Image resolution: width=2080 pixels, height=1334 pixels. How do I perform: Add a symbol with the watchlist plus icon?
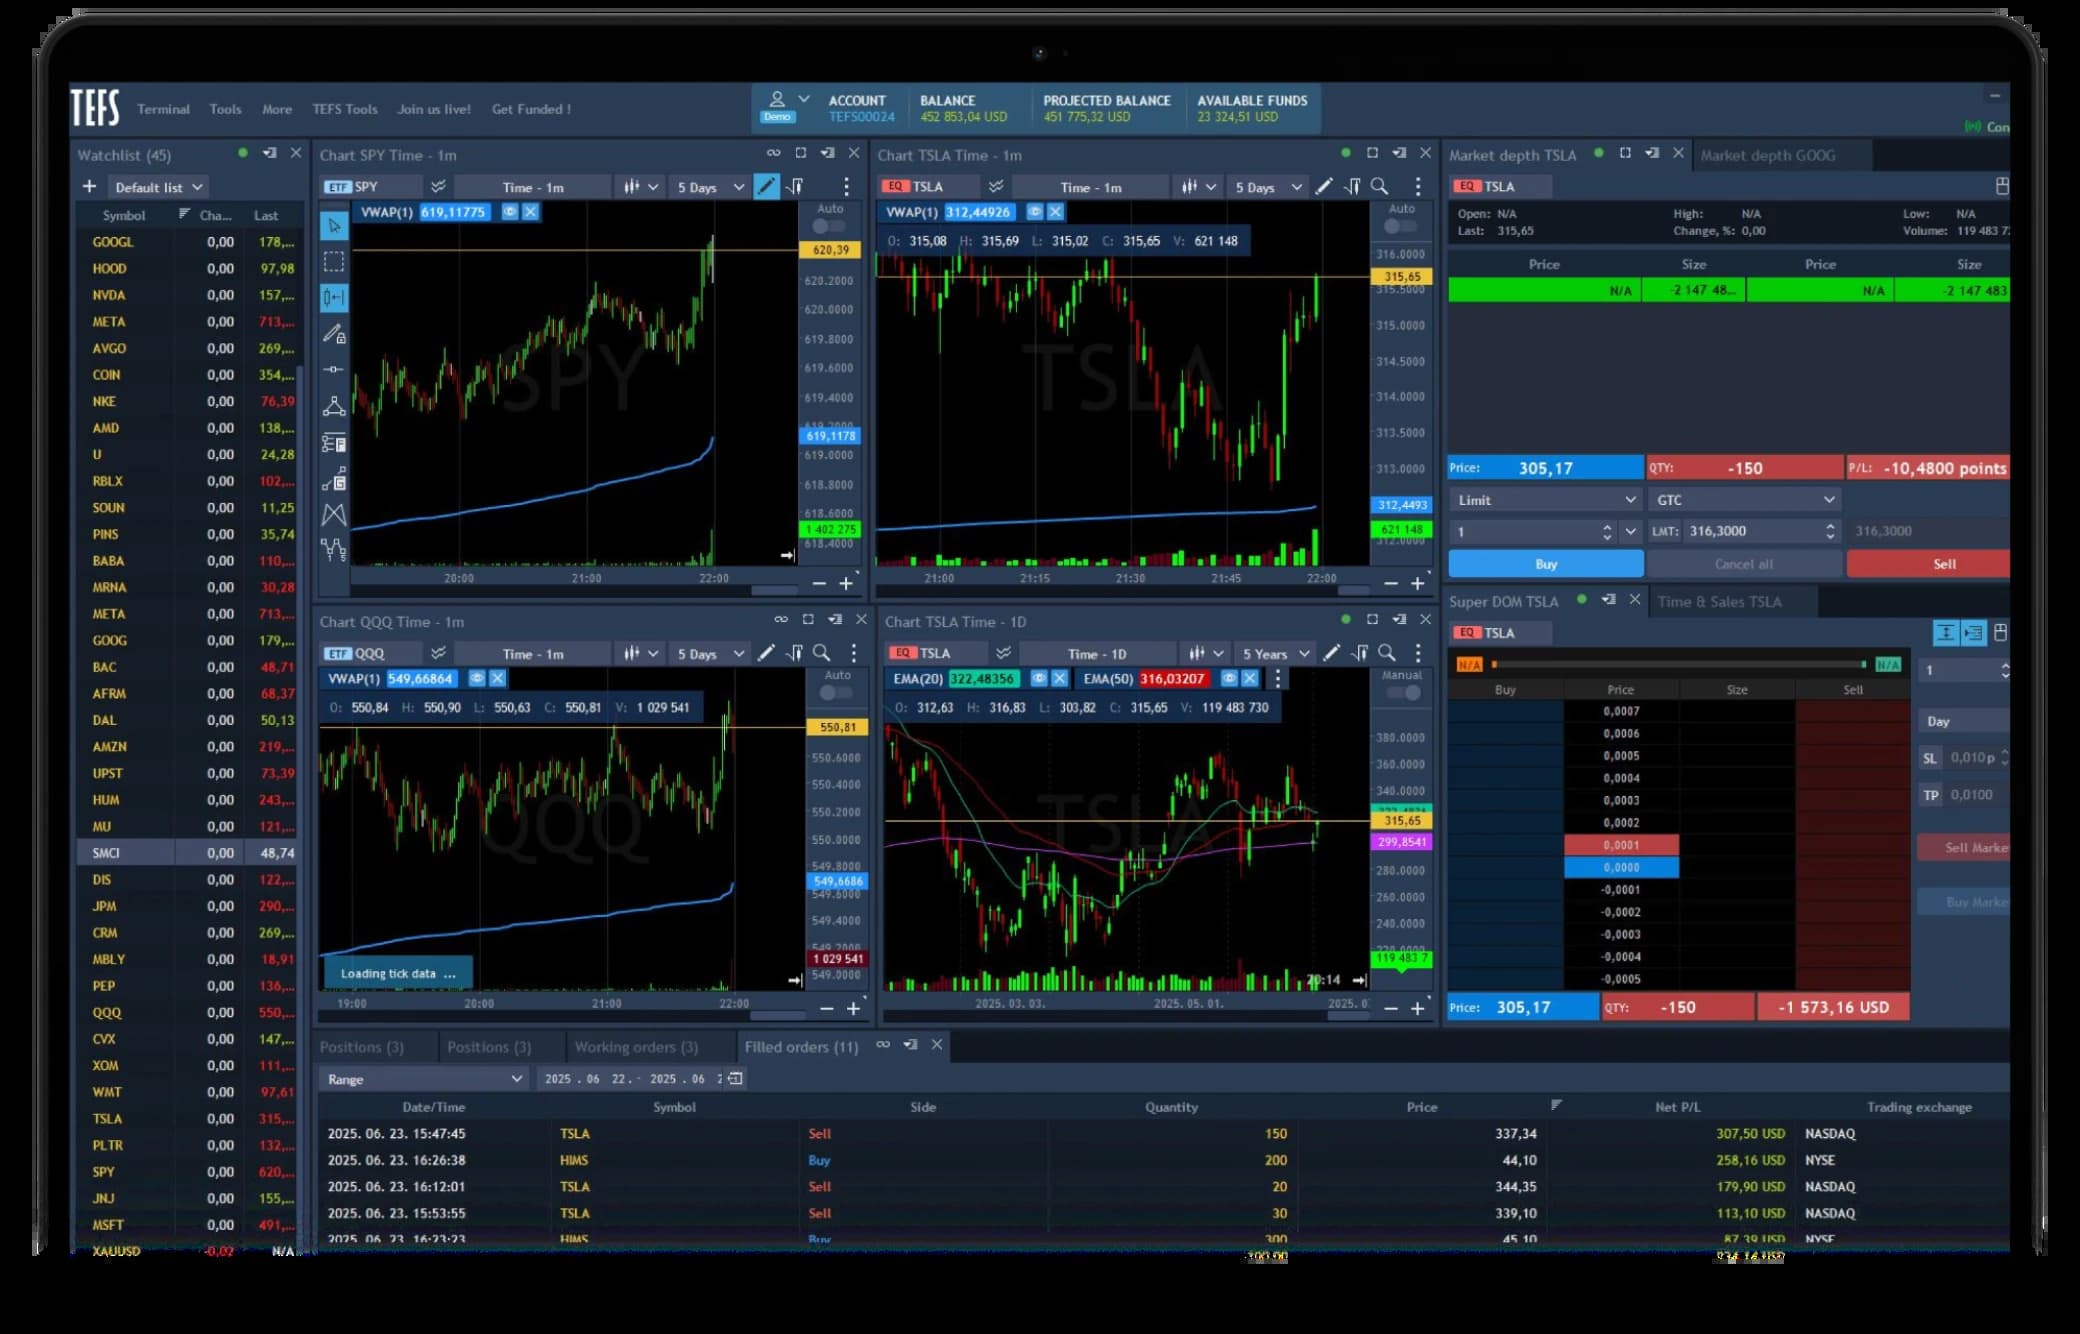coord(90,187)
